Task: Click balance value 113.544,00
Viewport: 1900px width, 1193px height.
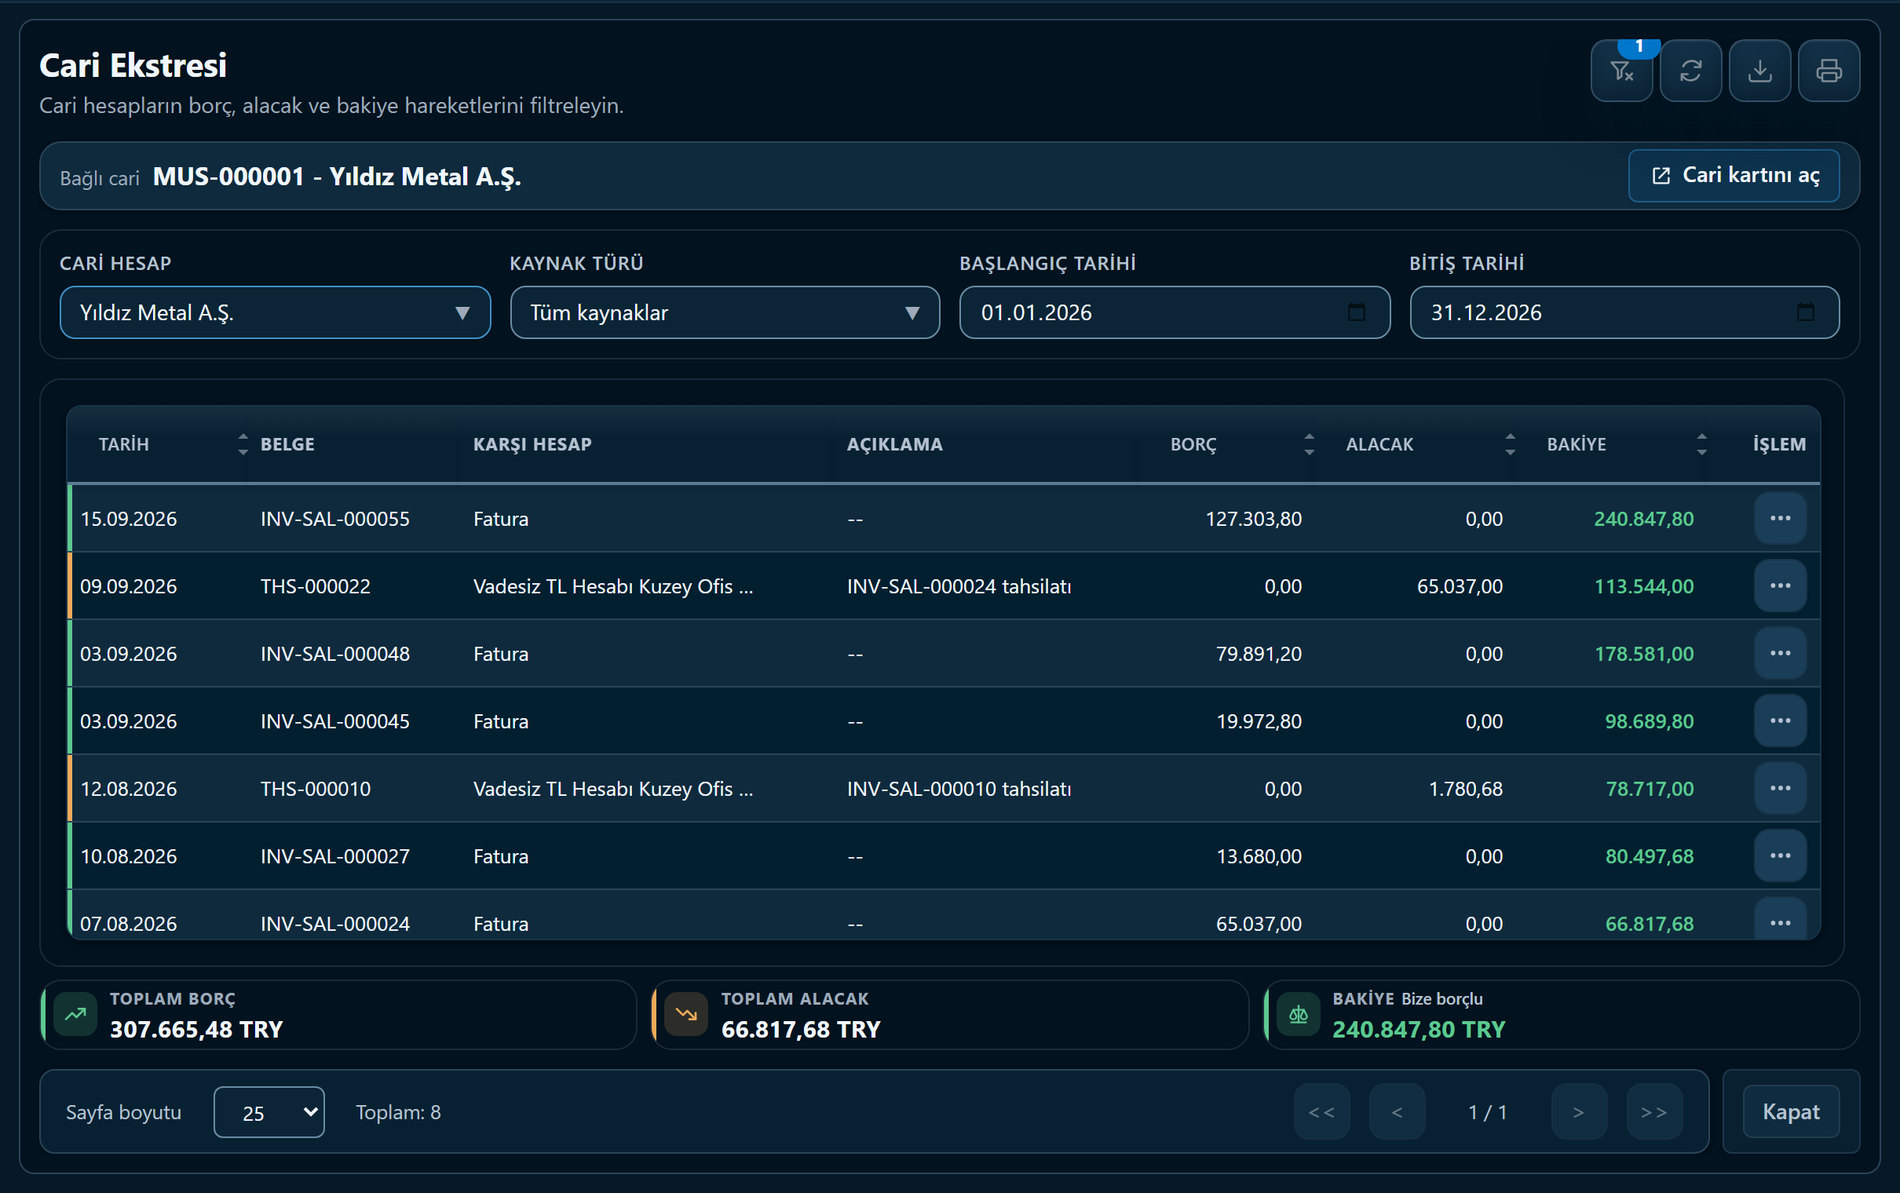Action: pos(1644,587)
